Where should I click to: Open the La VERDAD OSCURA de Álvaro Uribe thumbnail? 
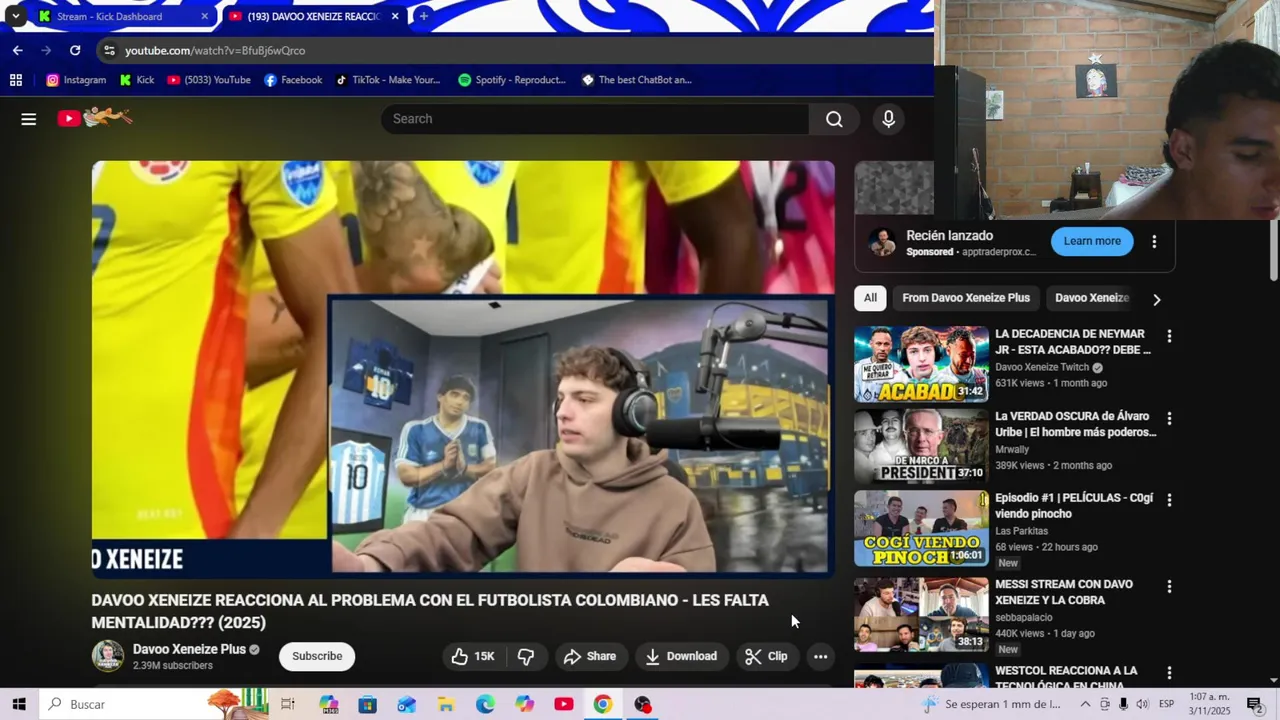pos(921,446)
